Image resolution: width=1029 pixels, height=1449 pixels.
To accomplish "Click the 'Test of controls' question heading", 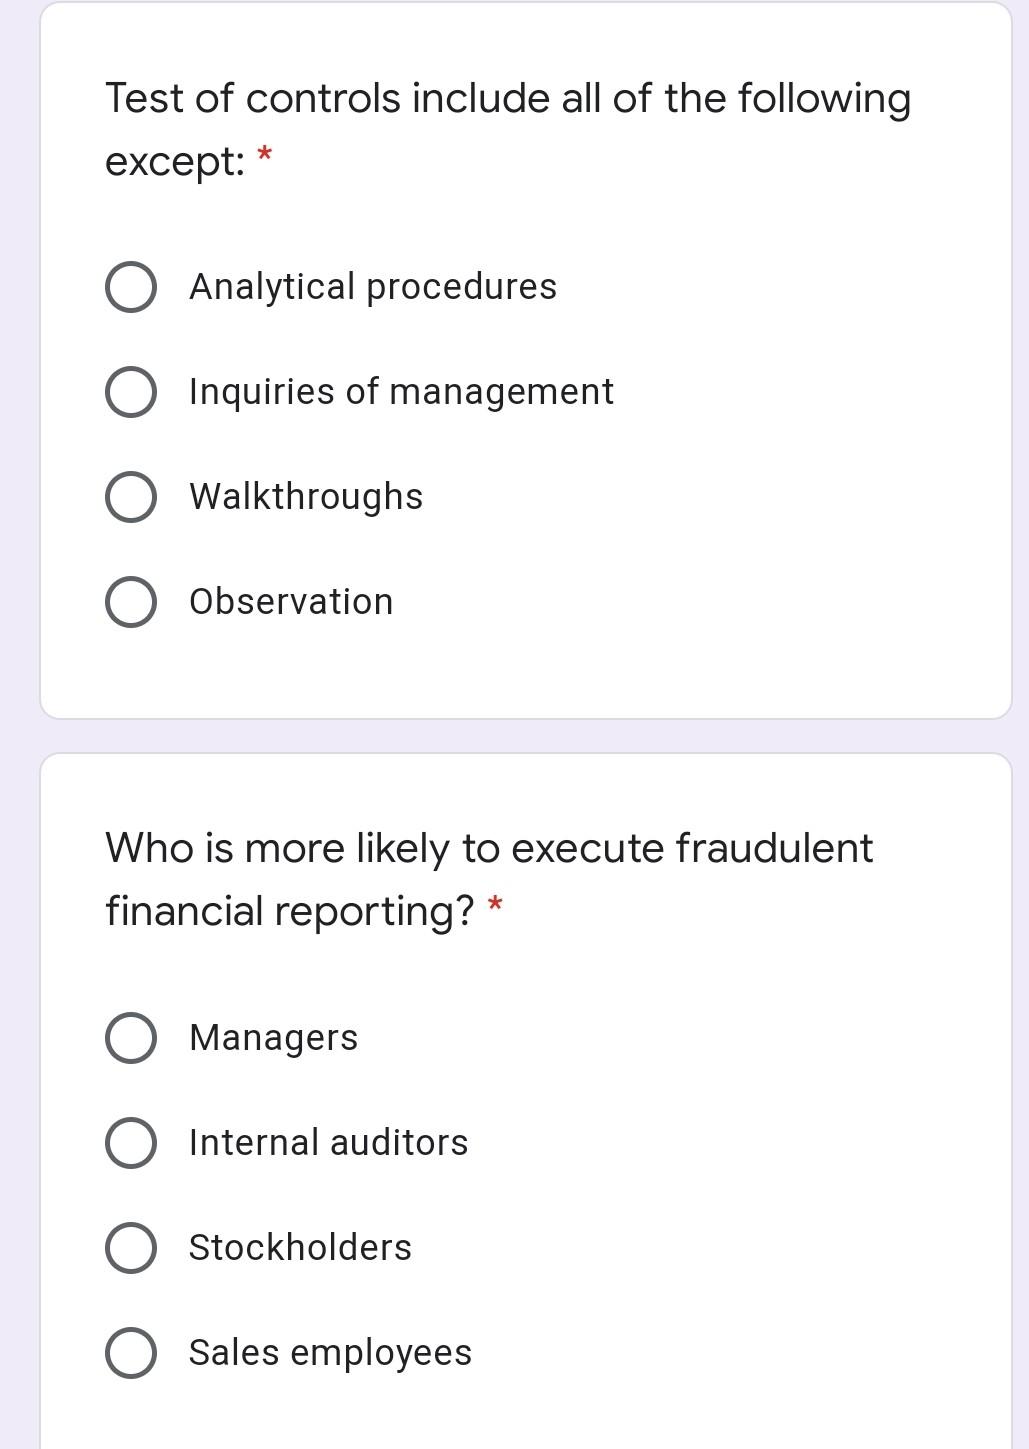I will click(x=508, y=130).
